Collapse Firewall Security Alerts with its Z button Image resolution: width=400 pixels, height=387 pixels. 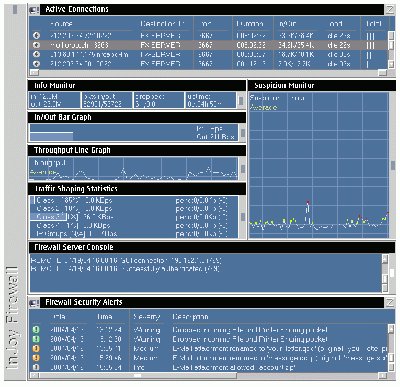pyautogui.click(x=390, y=302)
